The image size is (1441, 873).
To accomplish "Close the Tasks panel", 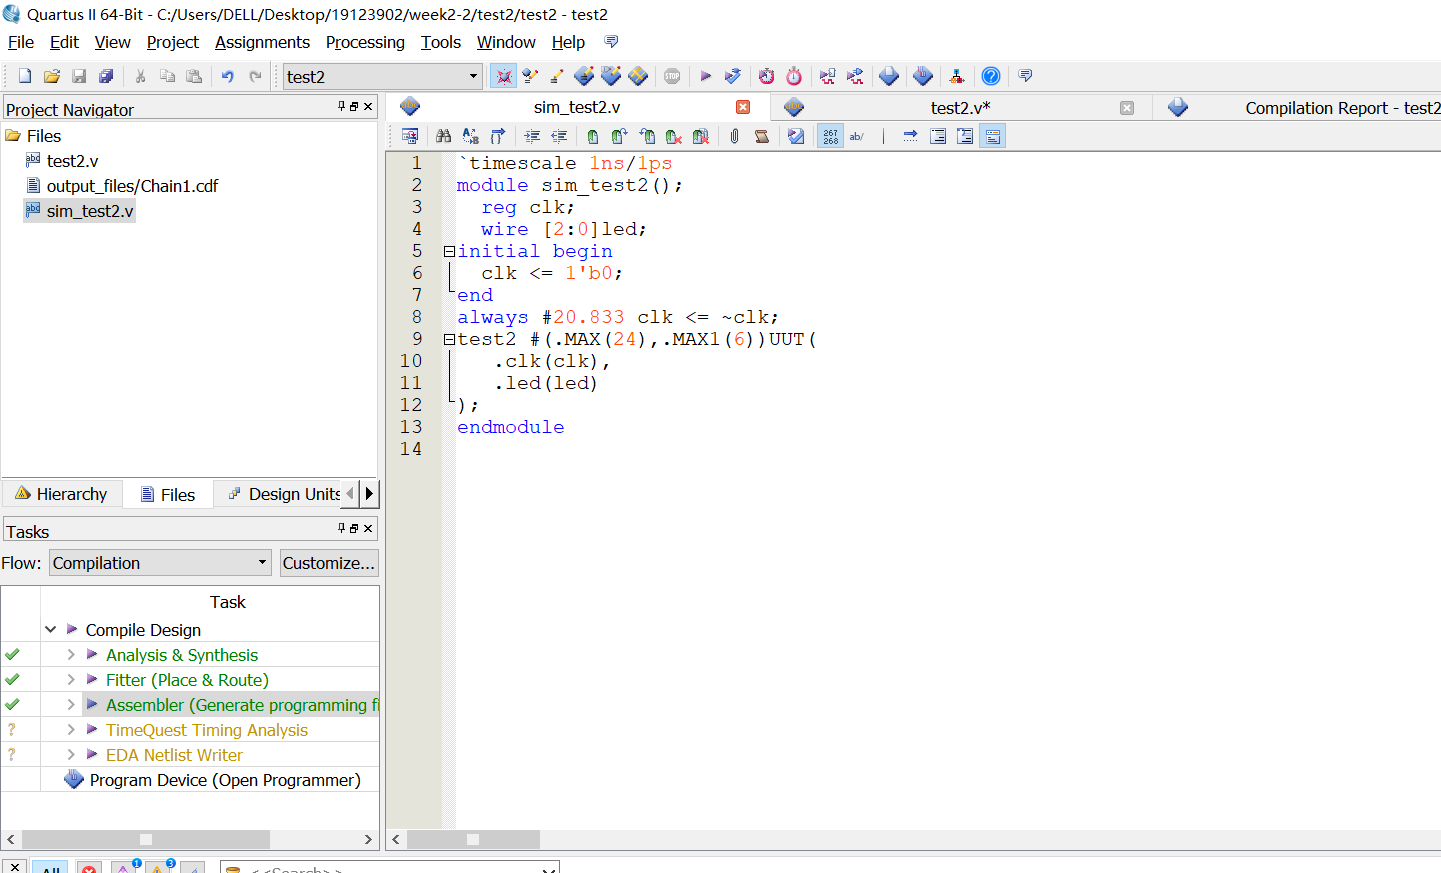I will point(368,528).
